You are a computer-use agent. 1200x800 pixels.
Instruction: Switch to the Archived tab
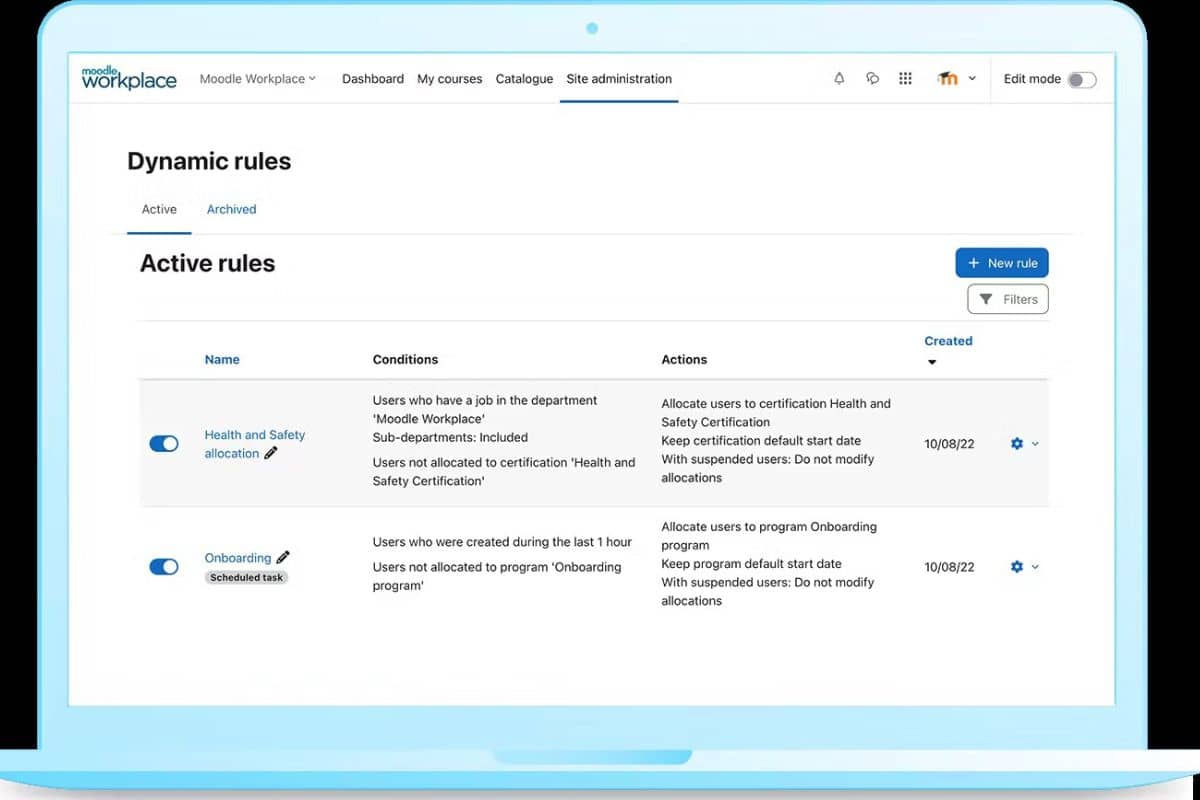coord(231,209)
